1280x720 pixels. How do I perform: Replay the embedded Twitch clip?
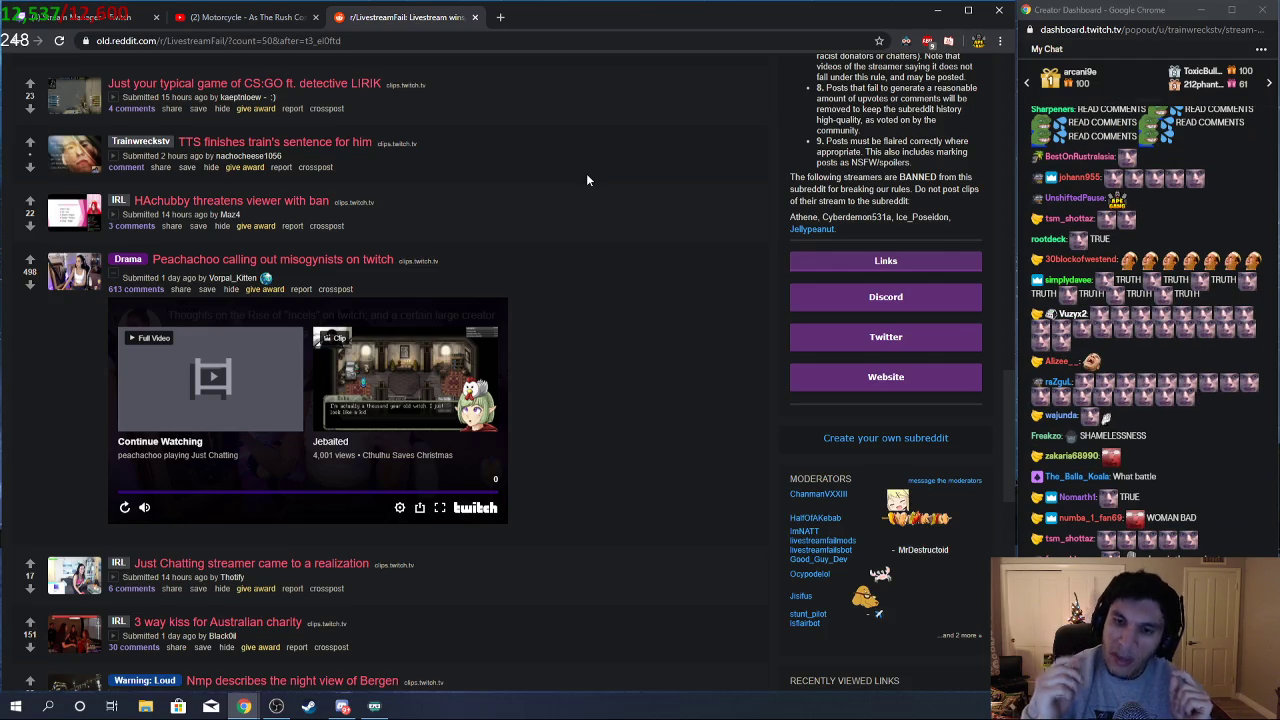(125, 508)
